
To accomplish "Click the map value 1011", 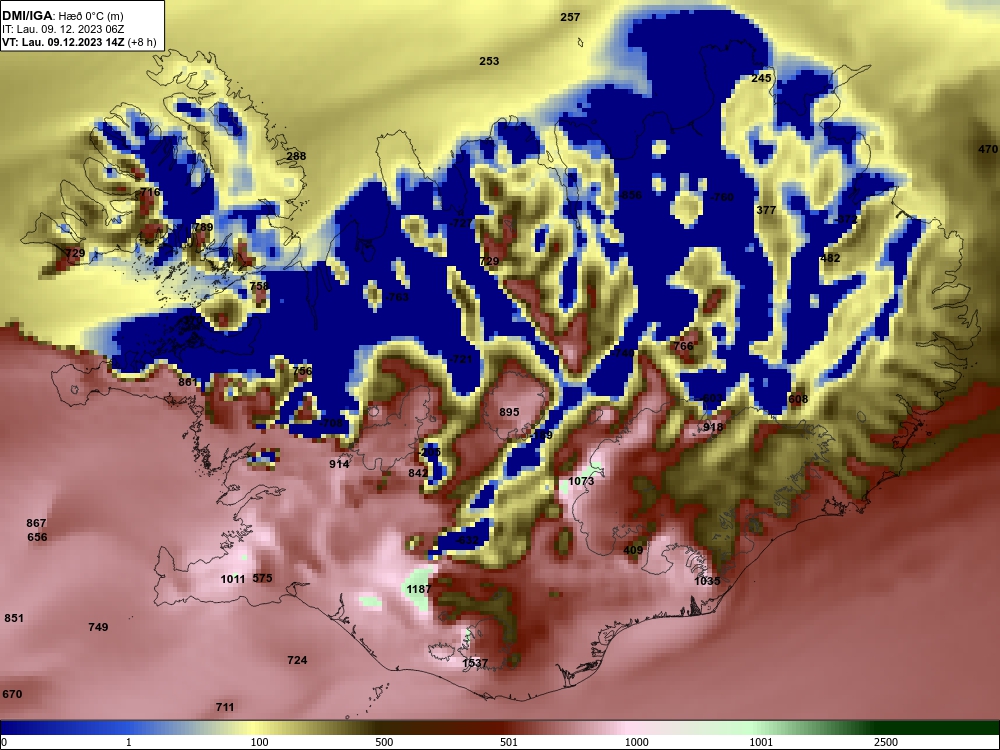I will [233, 579].
